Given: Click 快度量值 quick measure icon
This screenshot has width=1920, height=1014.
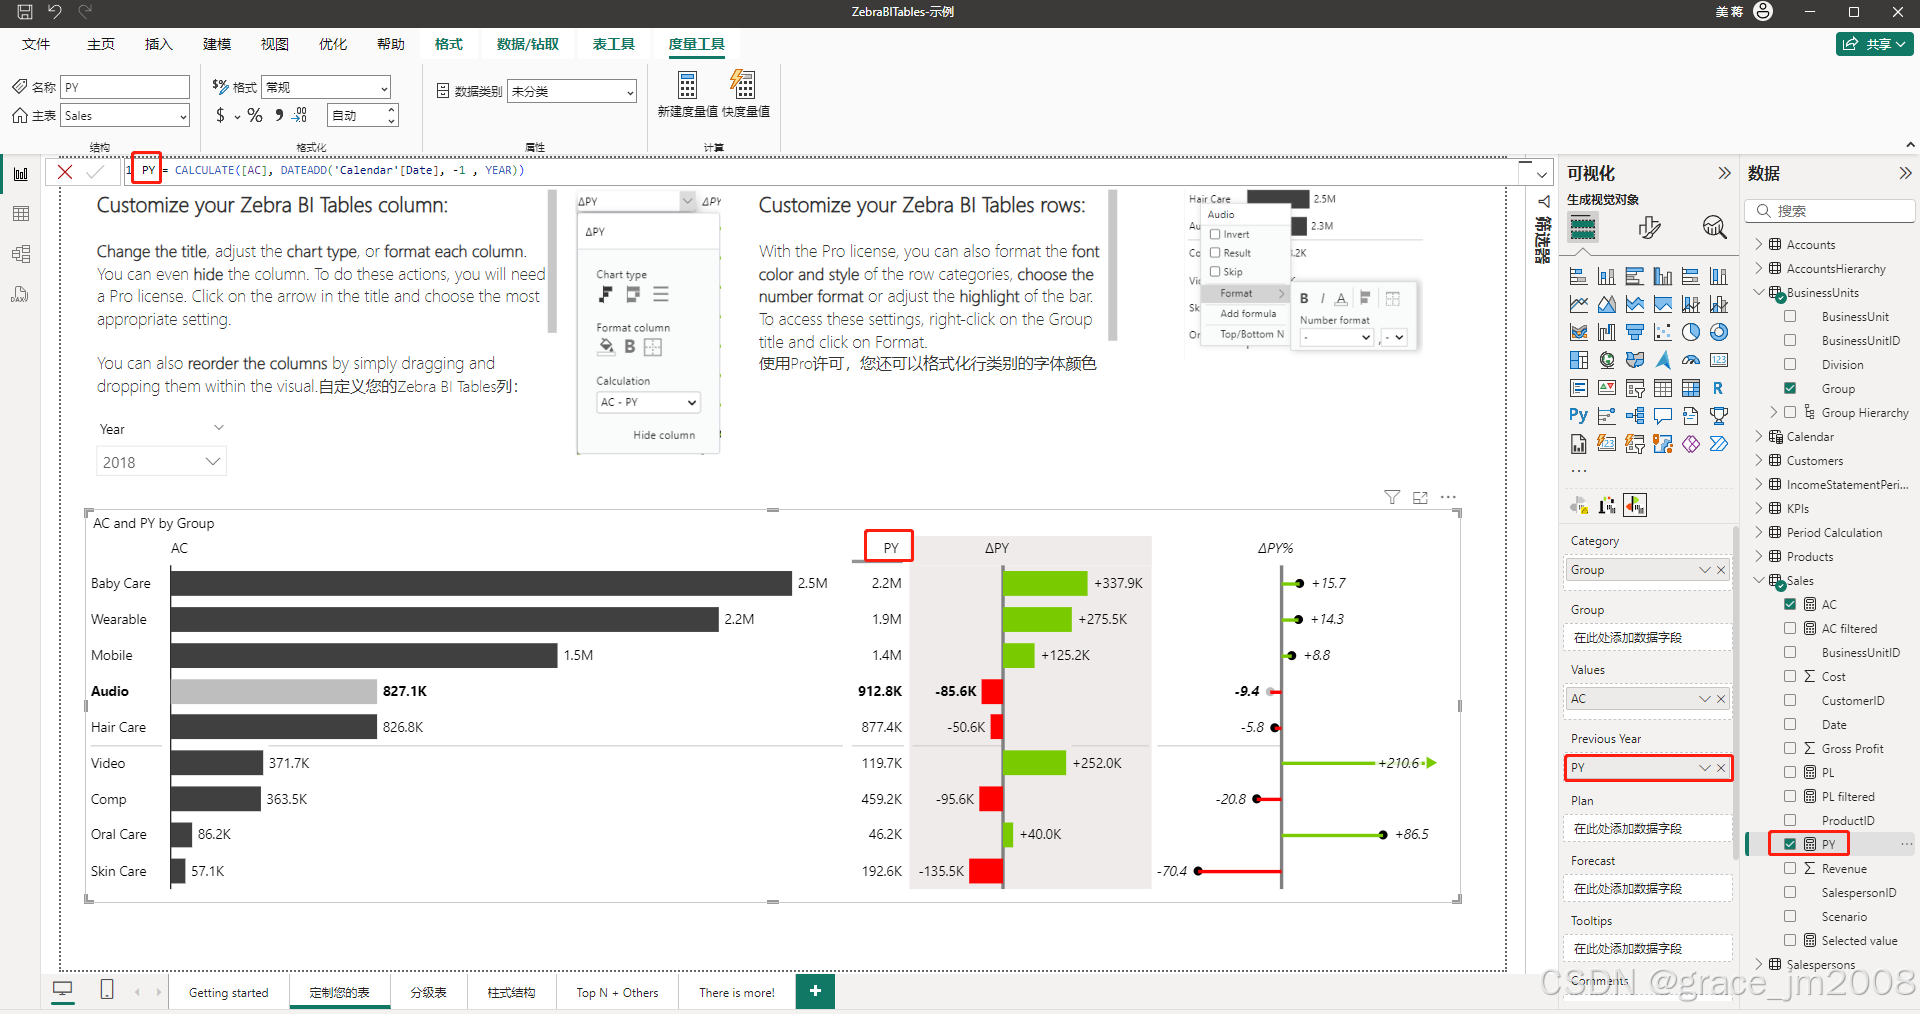Looking at the screenshot, I should click(x=743, y=85).
